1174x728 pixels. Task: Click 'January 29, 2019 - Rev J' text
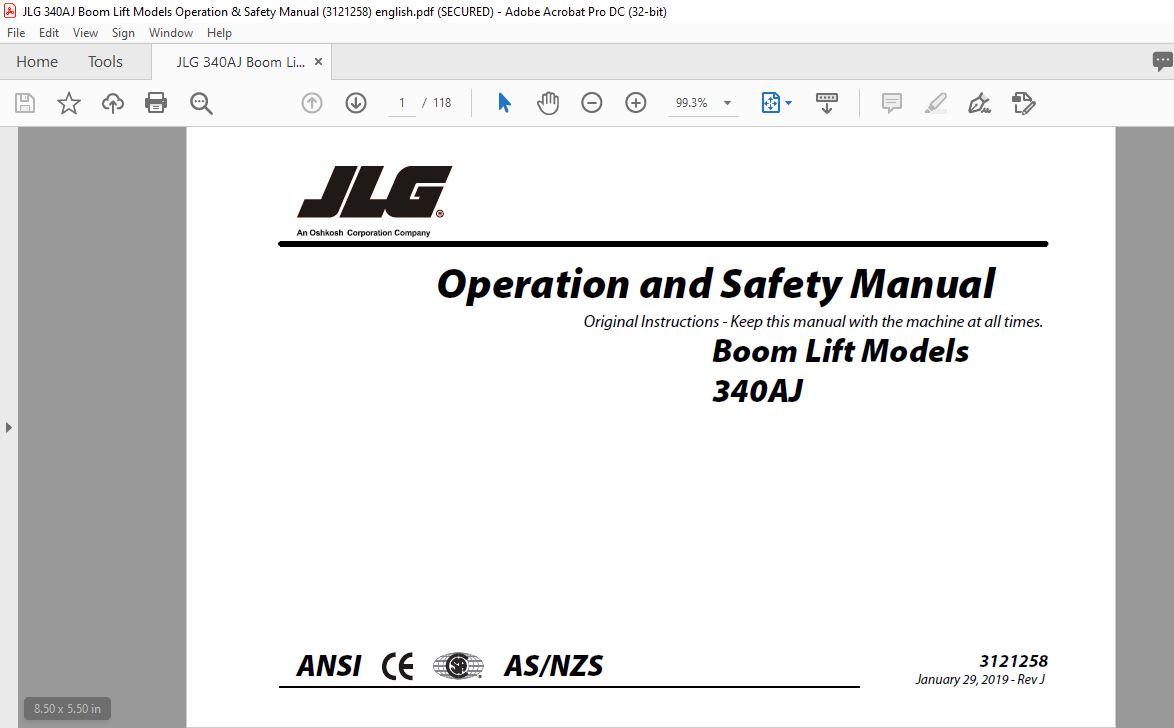(x=980, y=679)
